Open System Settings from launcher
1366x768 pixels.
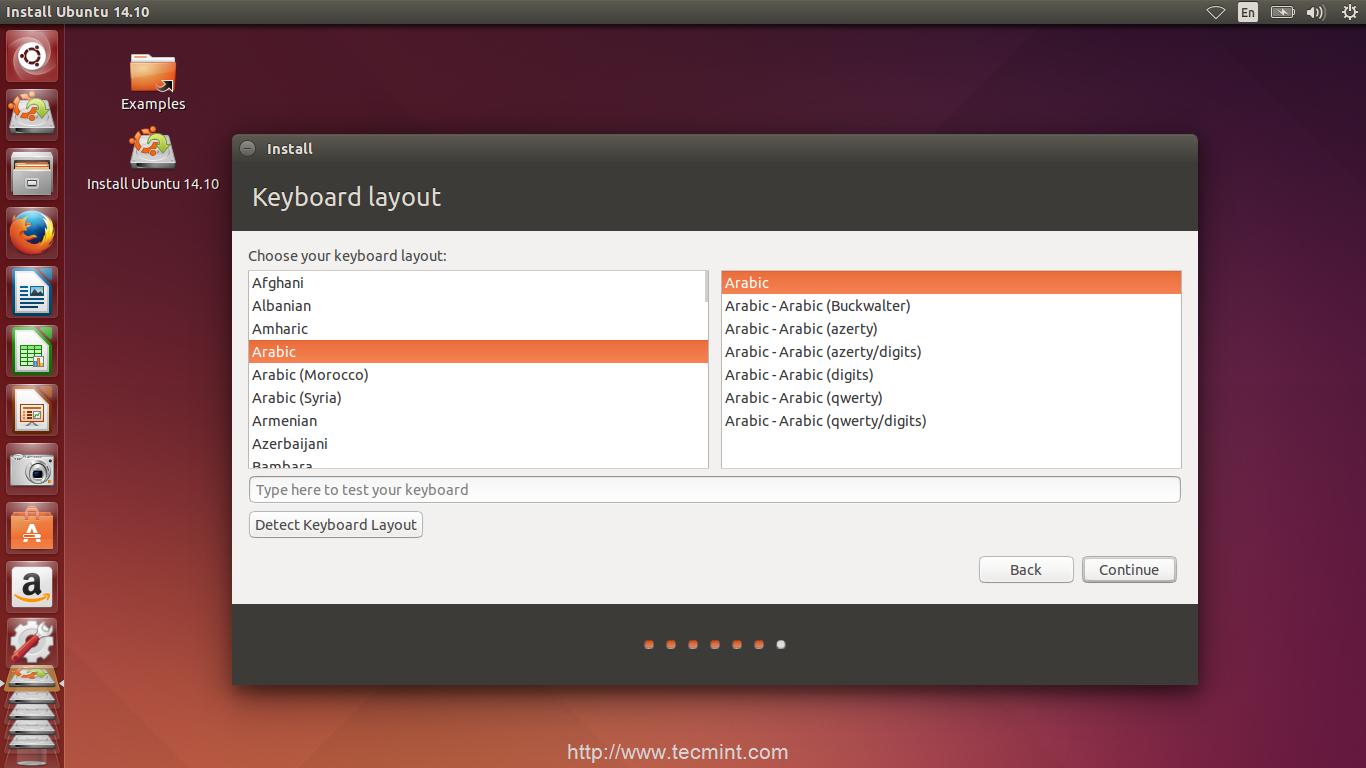(x=32, y=644)
